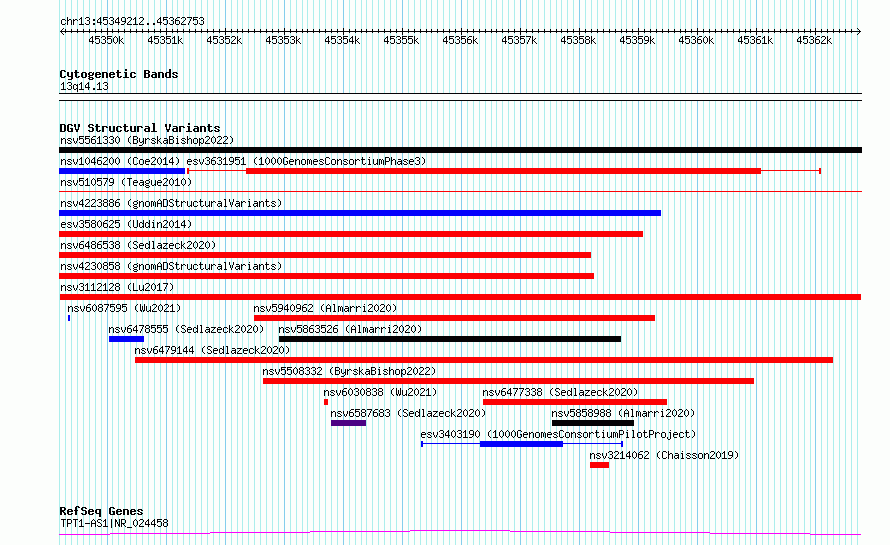The image size is (890, 545).
Task: Open nsv5863526 (Almarri2020) label
Action: [x=350, y=329]
